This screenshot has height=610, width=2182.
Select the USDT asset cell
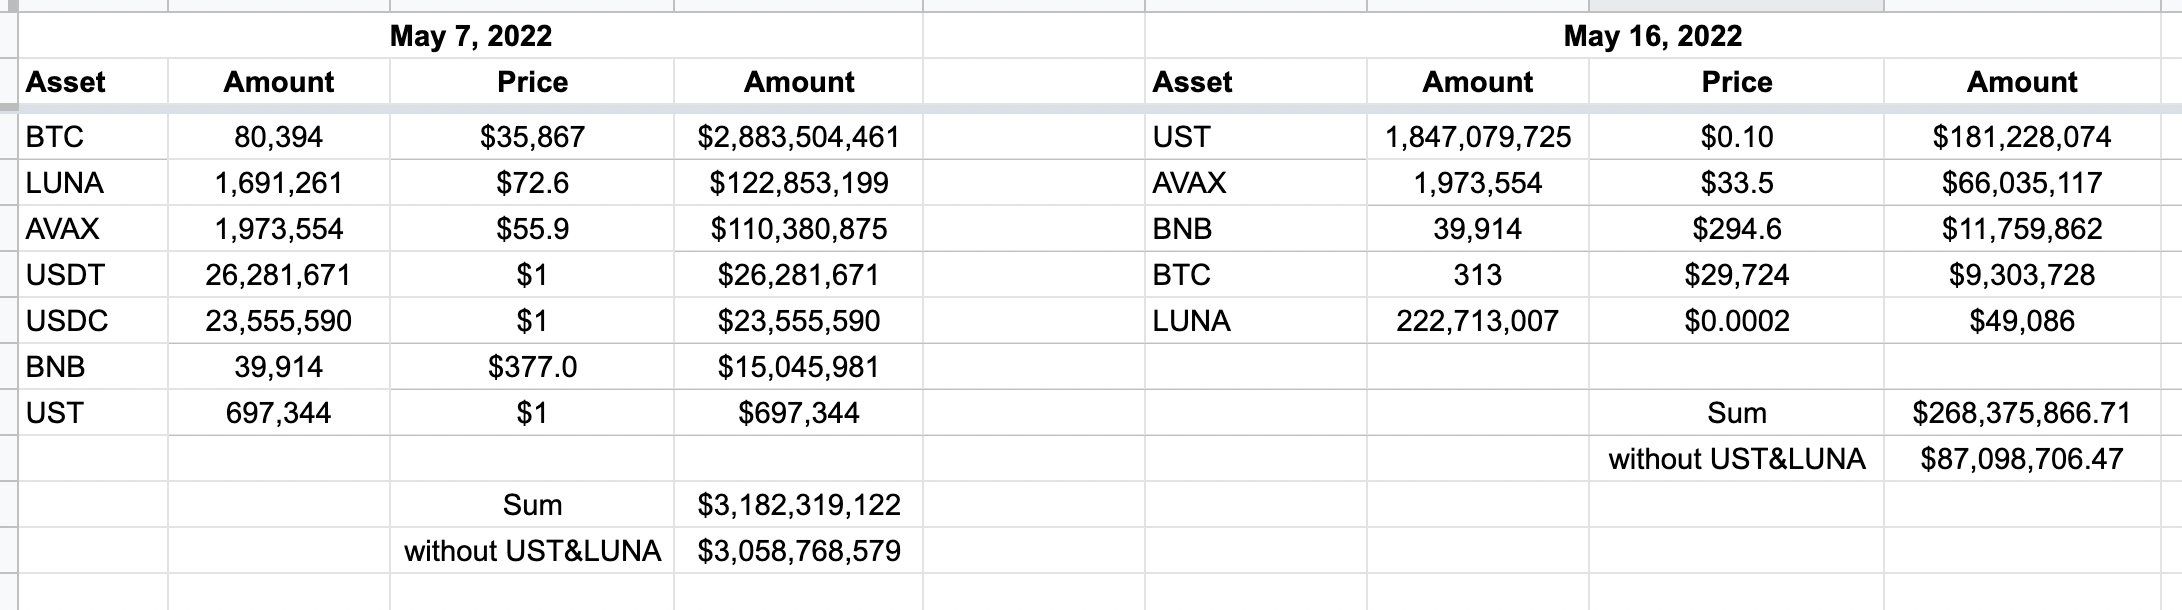pyautogui.click(x=65, y=275)
